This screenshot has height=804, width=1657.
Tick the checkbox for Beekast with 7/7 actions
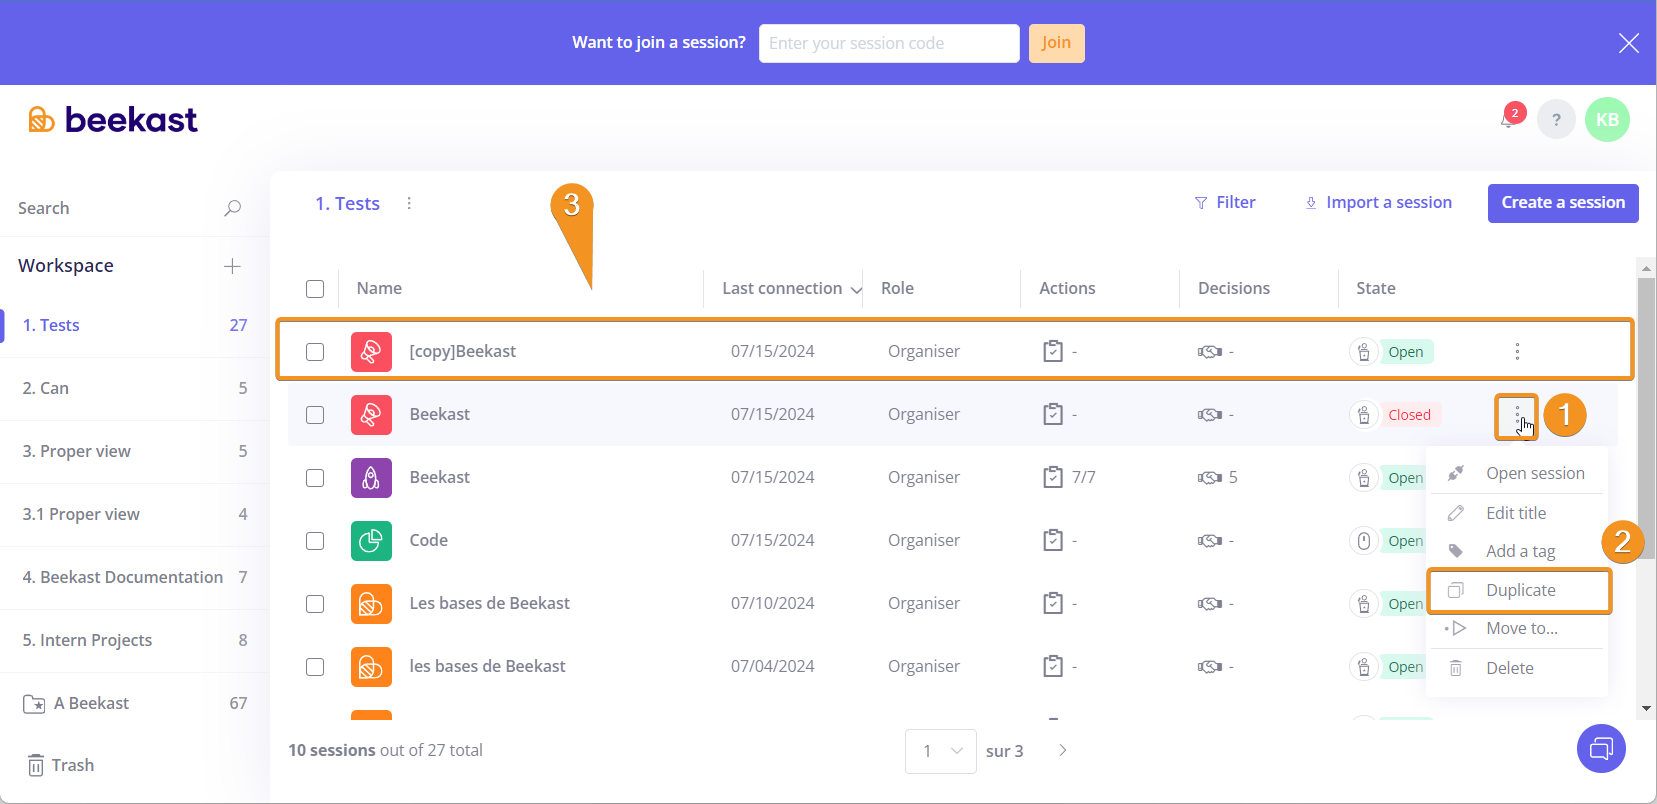315,478
